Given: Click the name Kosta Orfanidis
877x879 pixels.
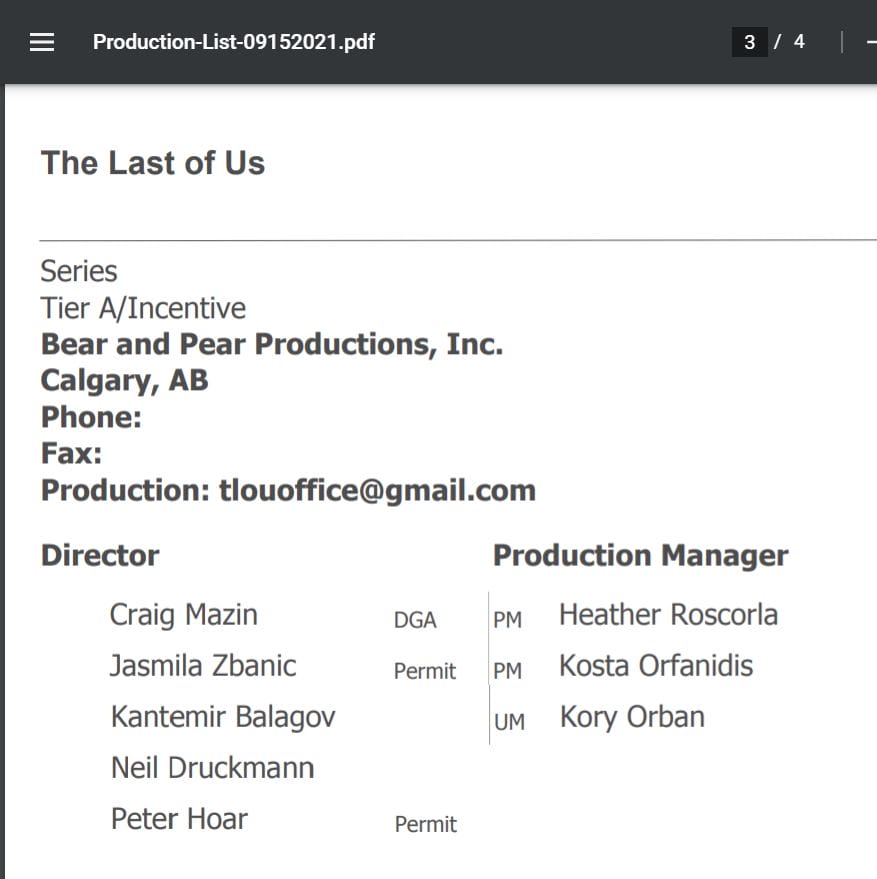Looking at the screenshot, I should tap(656, 666).
